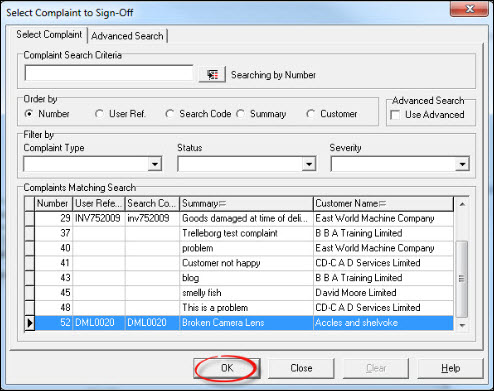
Task: Open the Severity filter dropdown
Action: 462,164
